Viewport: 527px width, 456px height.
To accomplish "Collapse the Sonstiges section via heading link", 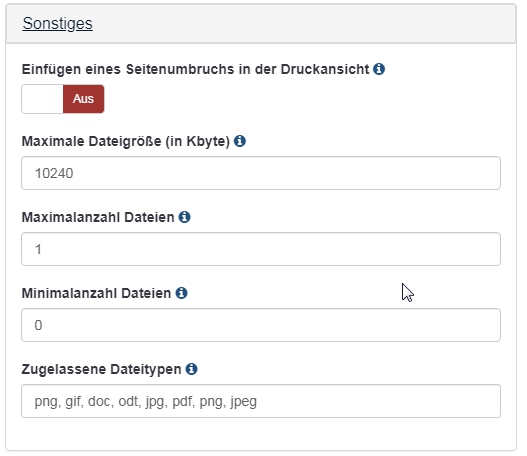I will pos(57,24).
